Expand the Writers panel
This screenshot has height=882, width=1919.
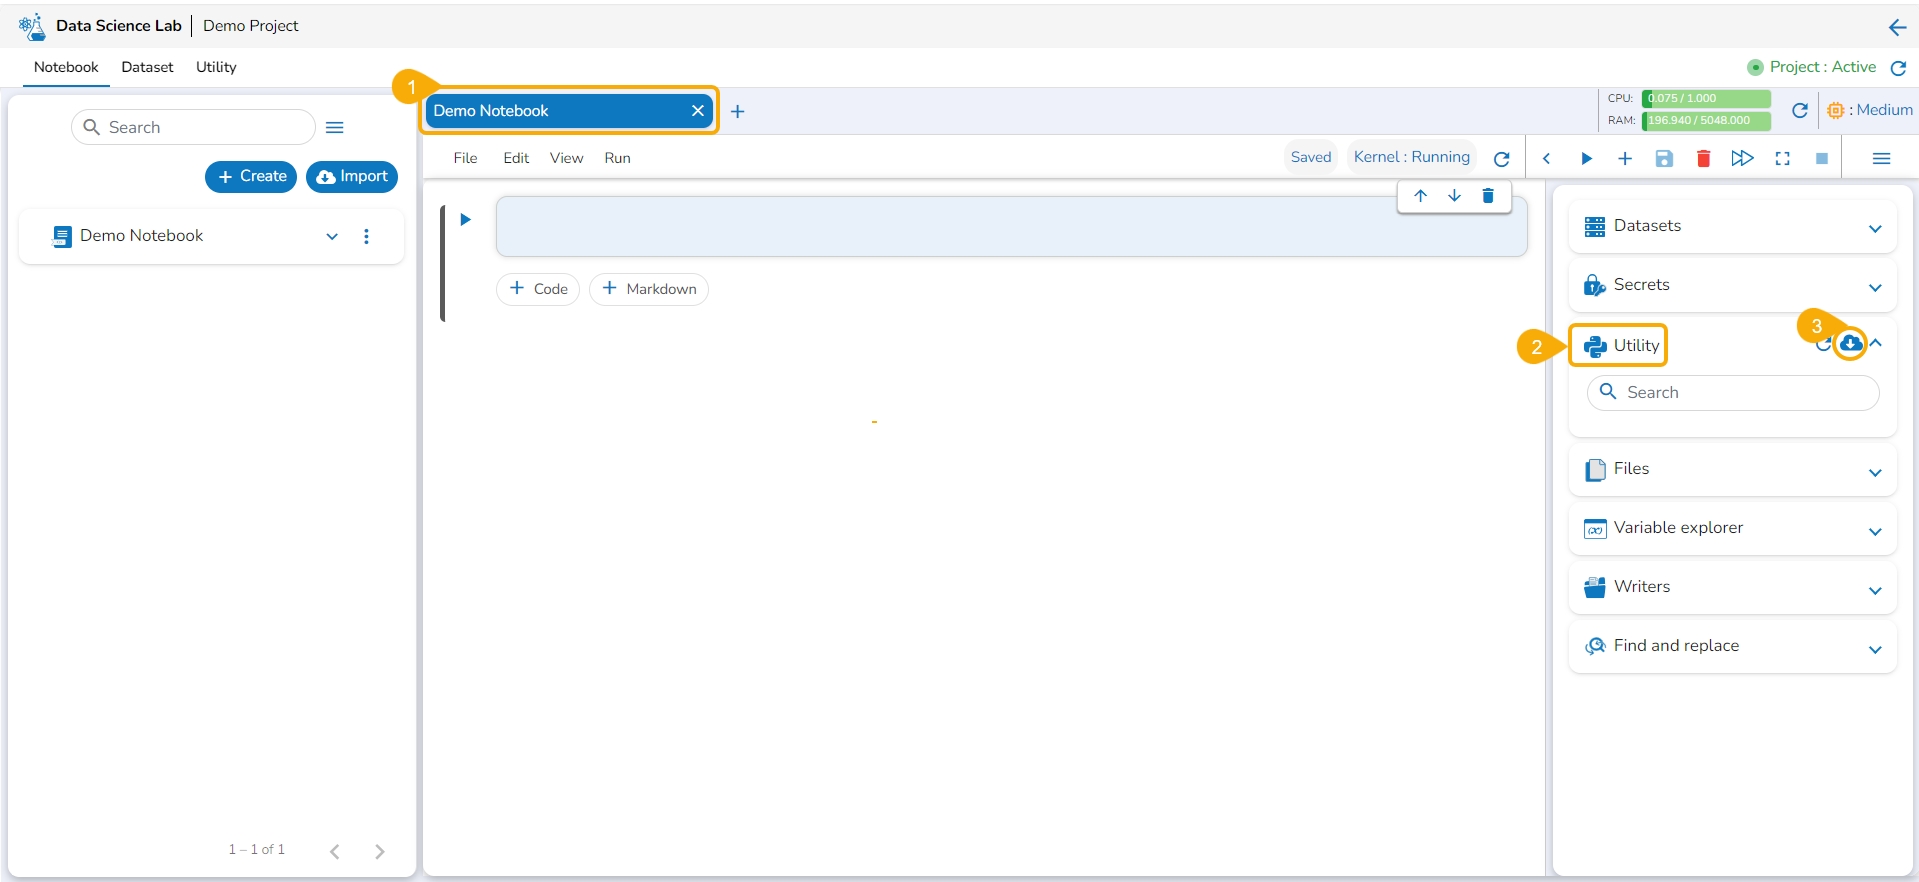point(1875,590)
